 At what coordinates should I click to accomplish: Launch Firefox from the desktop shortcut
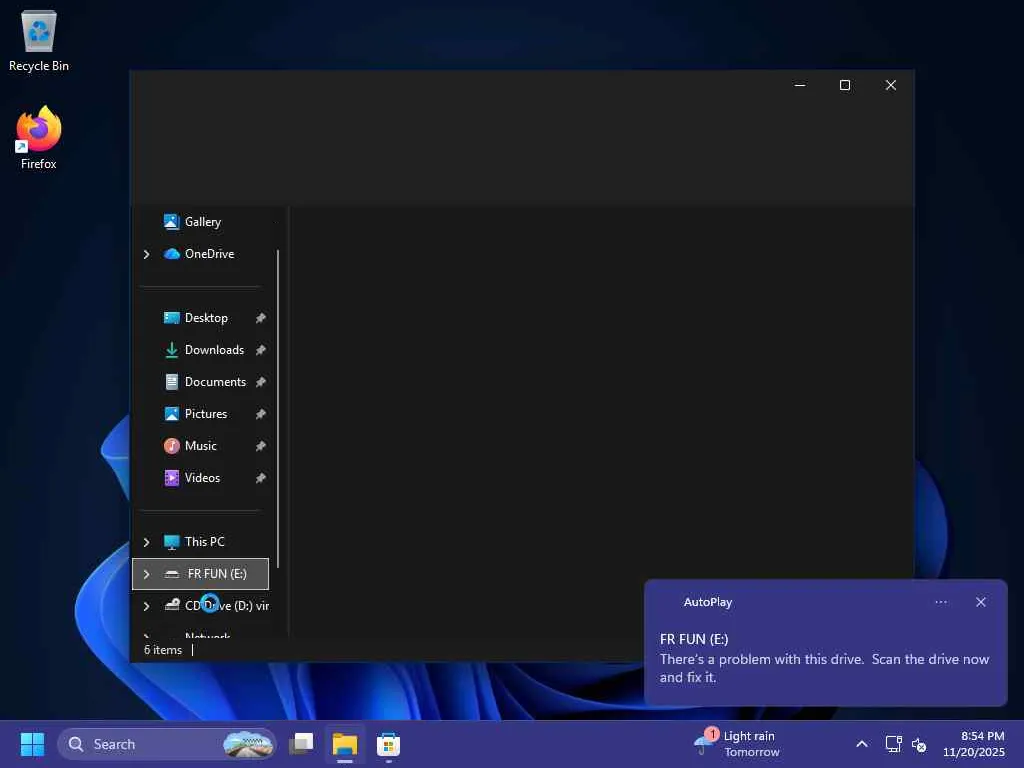click(39, 138)
